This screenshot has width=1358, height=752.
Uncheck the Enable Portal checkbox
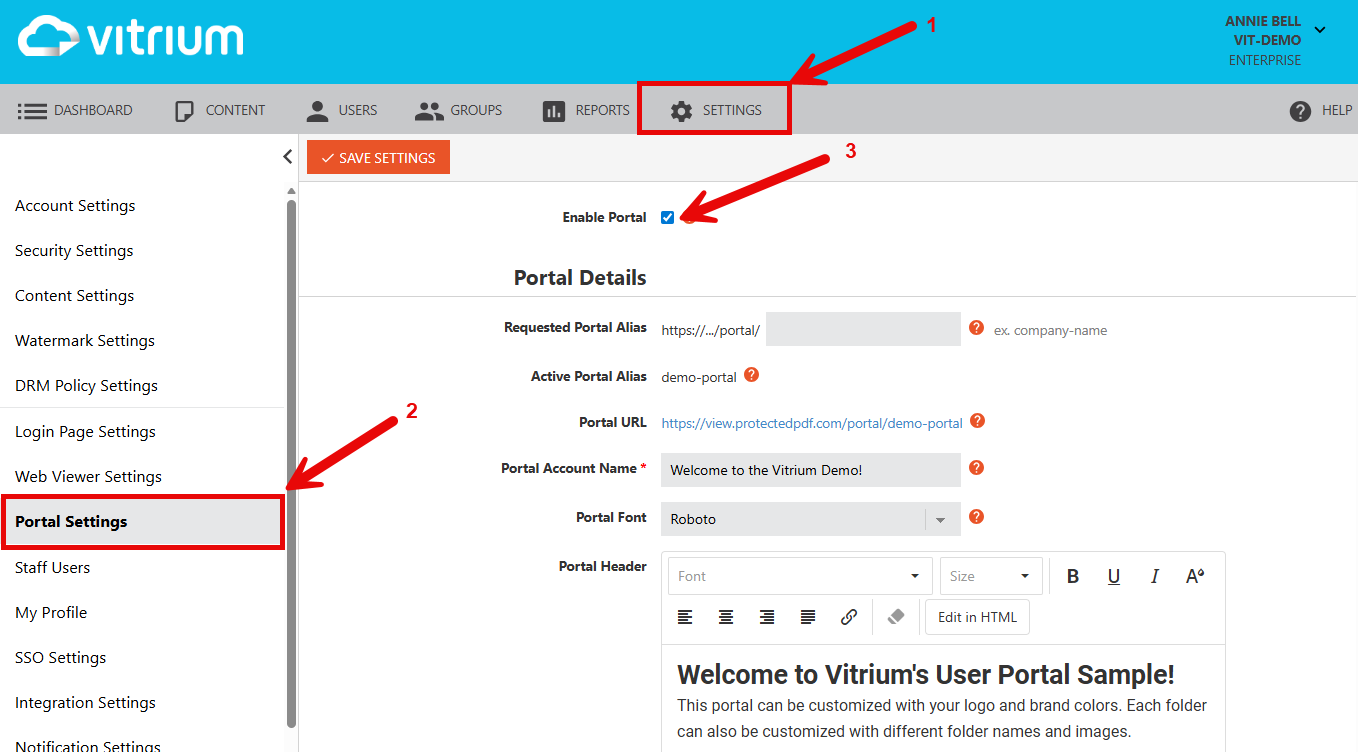667,217
